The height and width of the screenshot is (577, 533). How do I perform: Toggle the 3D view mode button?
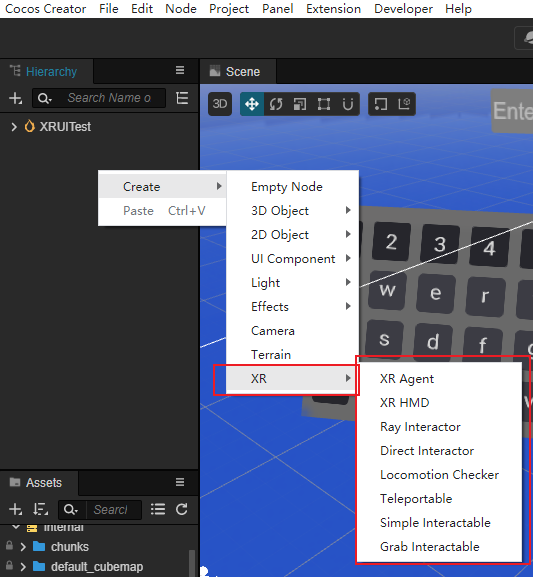(x=220, y=104)
